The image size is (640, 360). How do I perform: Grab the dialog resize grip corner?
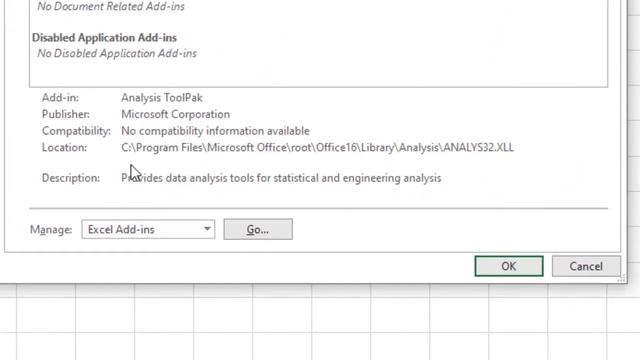622,278
